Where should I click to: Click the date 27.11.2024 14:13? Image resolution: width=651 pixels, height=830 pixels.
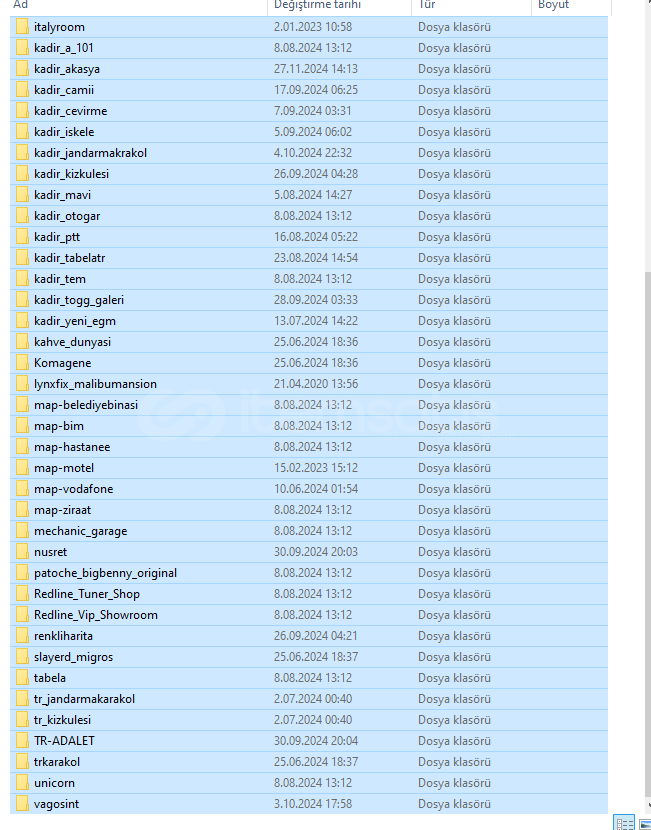click(x=315, y=69)
